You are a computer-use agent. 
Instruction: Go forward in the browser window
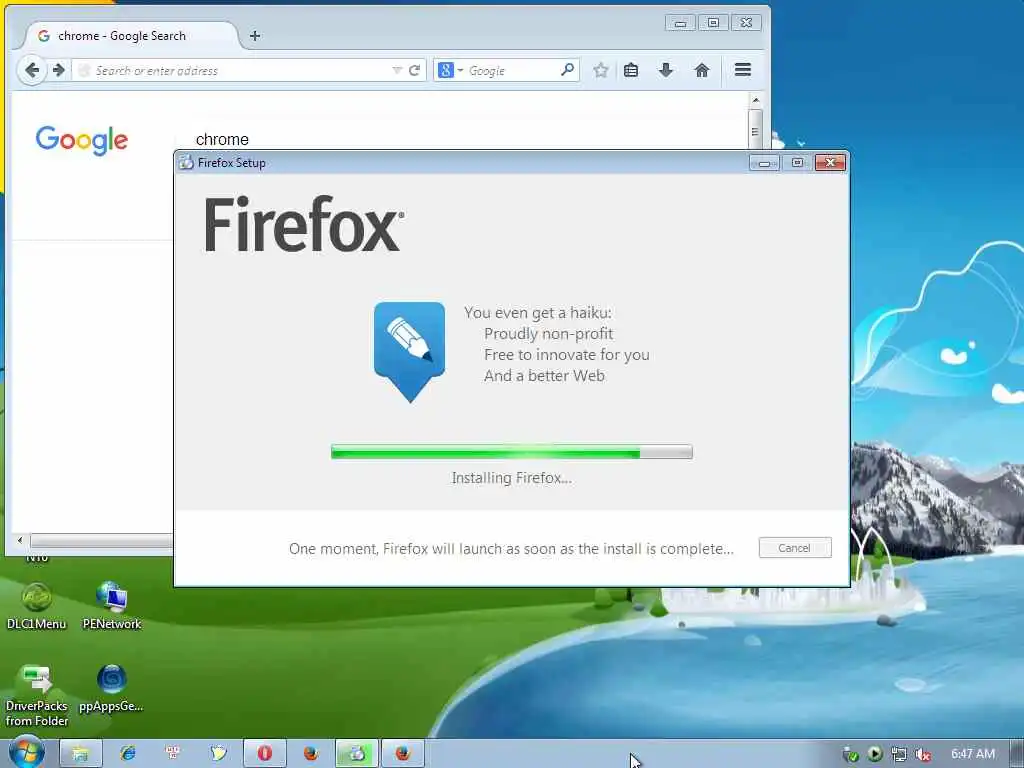59,70
